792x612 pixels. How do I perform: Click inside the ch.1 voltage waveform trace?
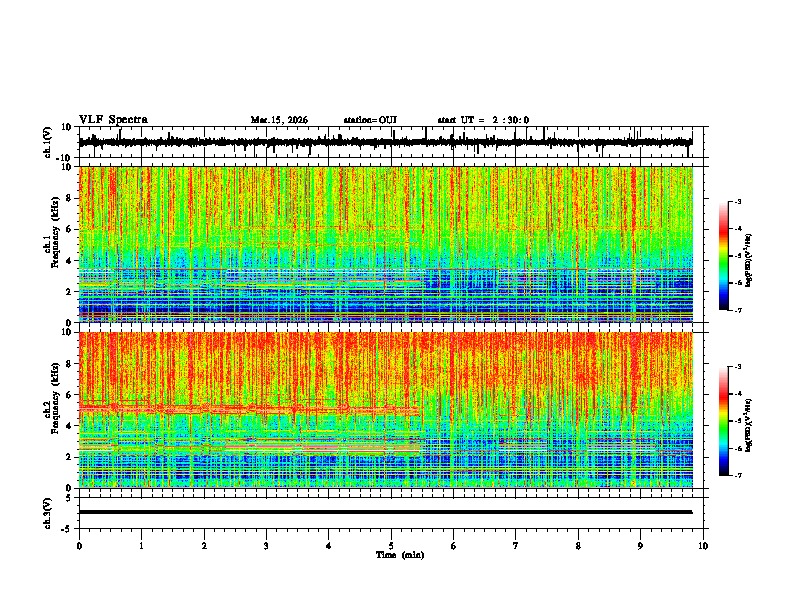click(x=385, y=142)
